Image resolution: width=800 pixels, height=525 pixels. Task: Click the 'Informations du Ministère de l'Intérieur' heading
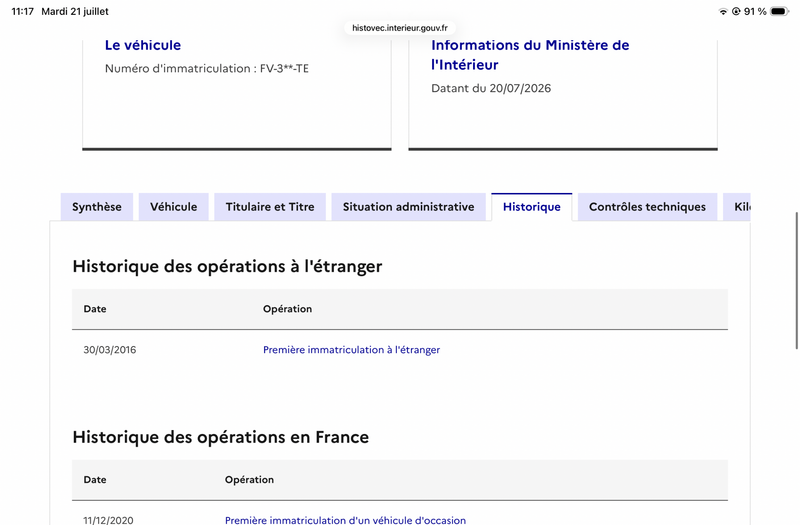click(x=530, y=55)
